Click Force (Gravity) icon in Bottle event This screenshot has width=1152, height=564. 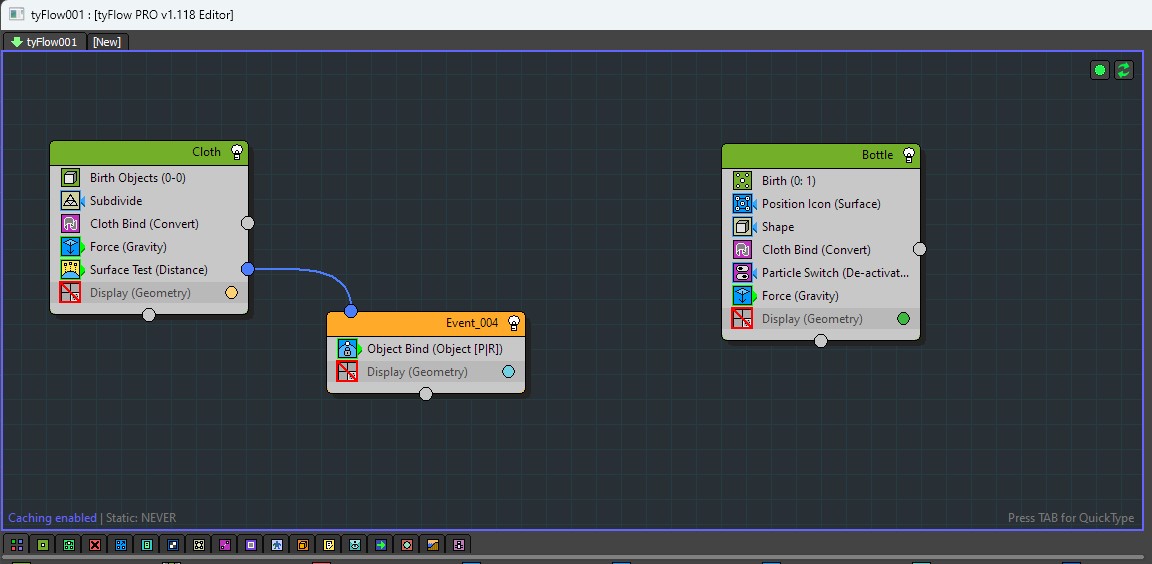[x=743, y=296]
